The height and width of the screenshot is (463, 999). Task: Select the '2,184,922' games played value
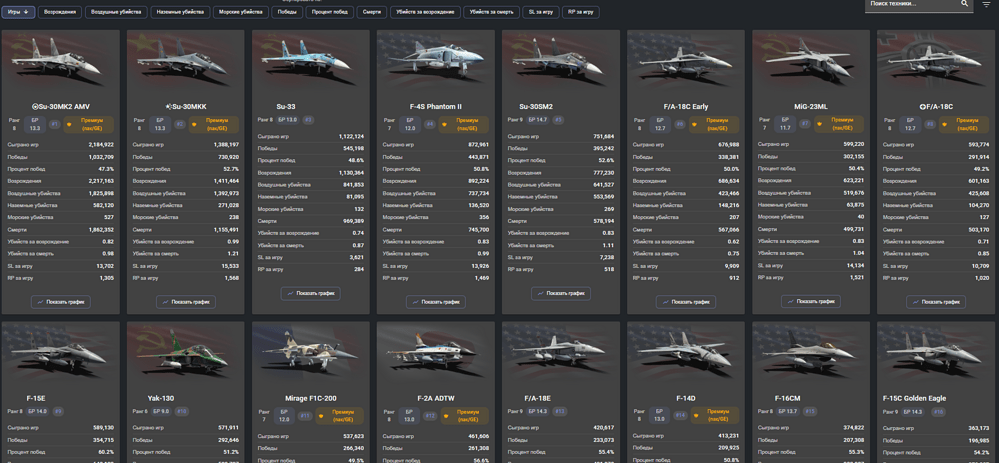point(101,145)
